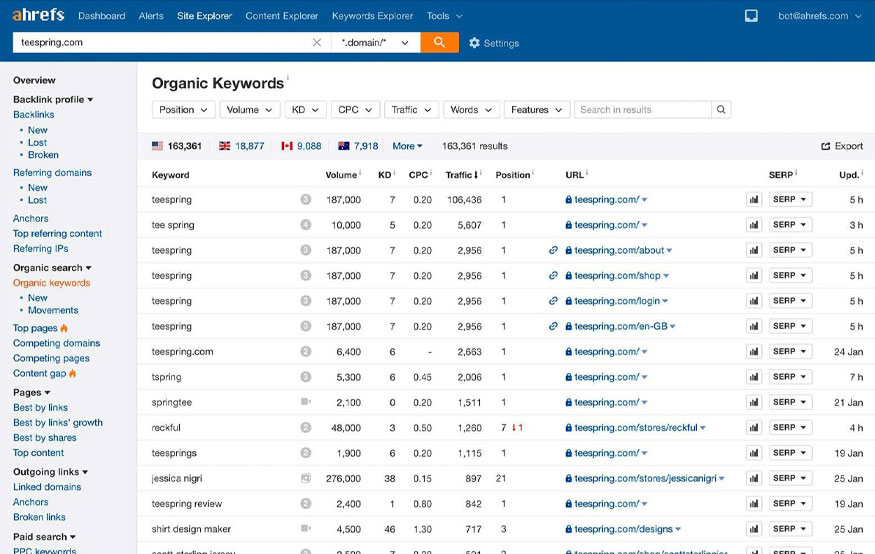Click the magnifier in Search in results
The height and width of the screenshot is (554, 875).
tap(721, 109)
